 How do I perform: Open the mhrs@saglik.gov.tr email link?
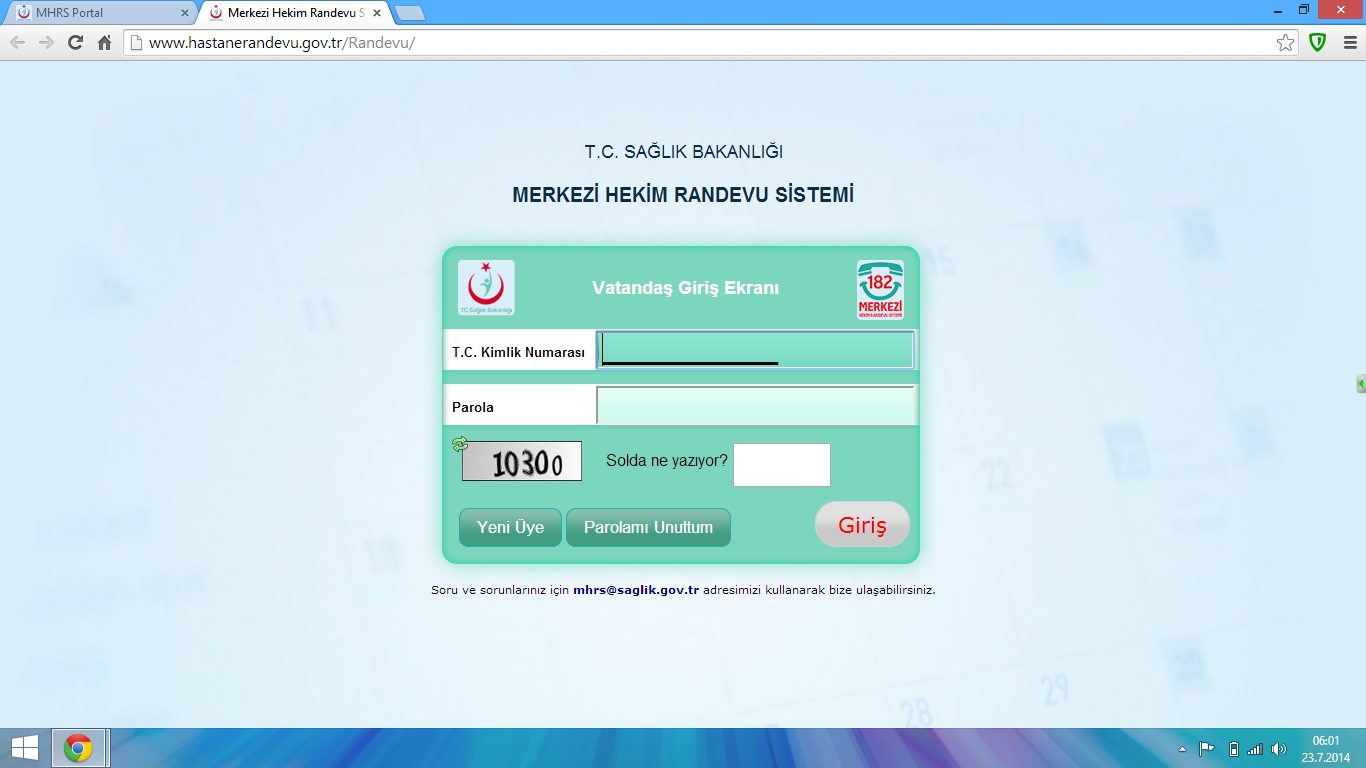[x=636, y=590]
